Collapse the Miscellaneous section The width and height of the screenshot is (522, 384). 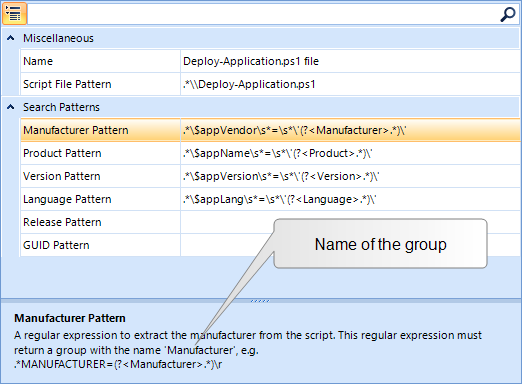(x=10, y=38)
